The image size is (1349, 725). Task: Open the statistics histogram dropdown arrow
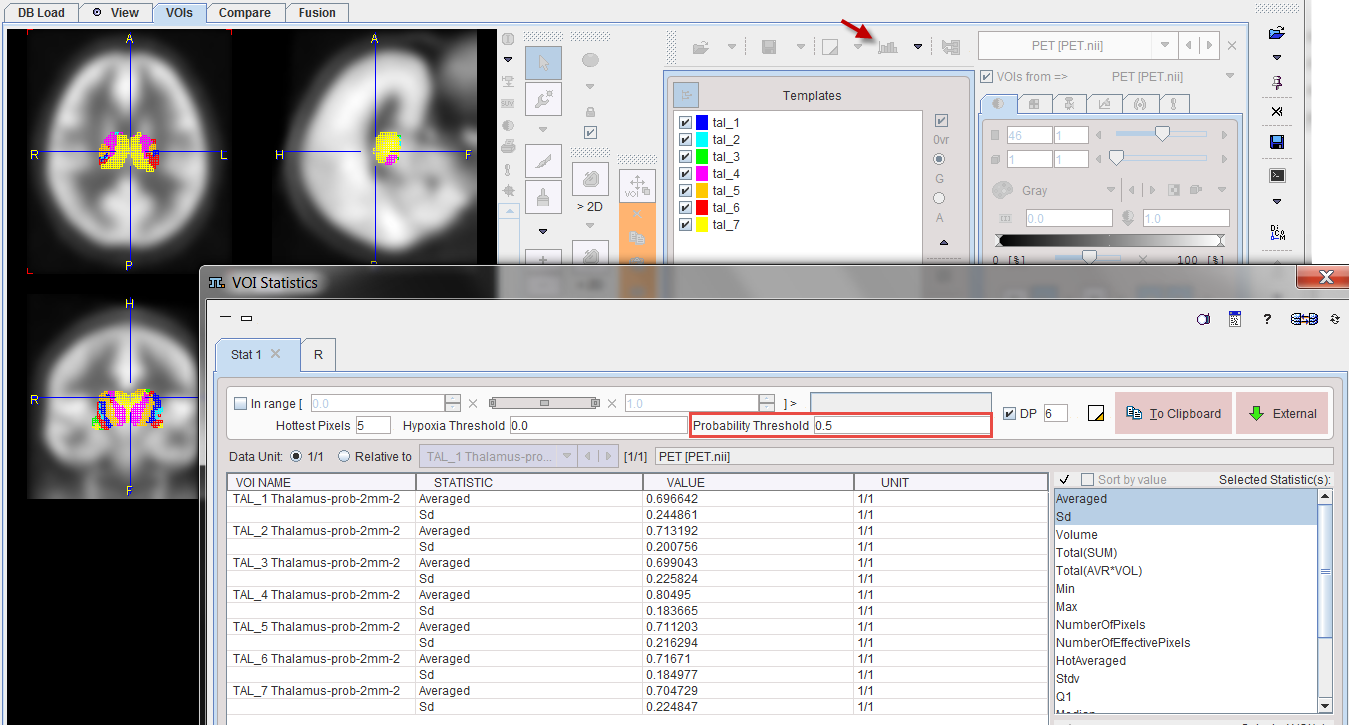pos(917,47)
